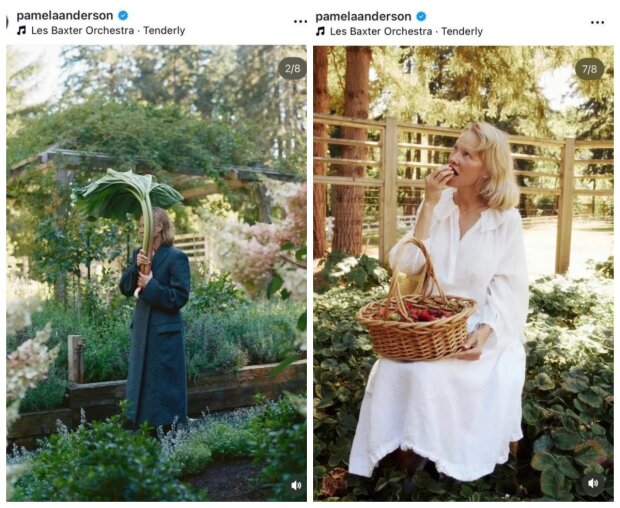Open the Les Baxter Orchestra audio link on the left post
620x508 pixels.
tap(83, 30)
